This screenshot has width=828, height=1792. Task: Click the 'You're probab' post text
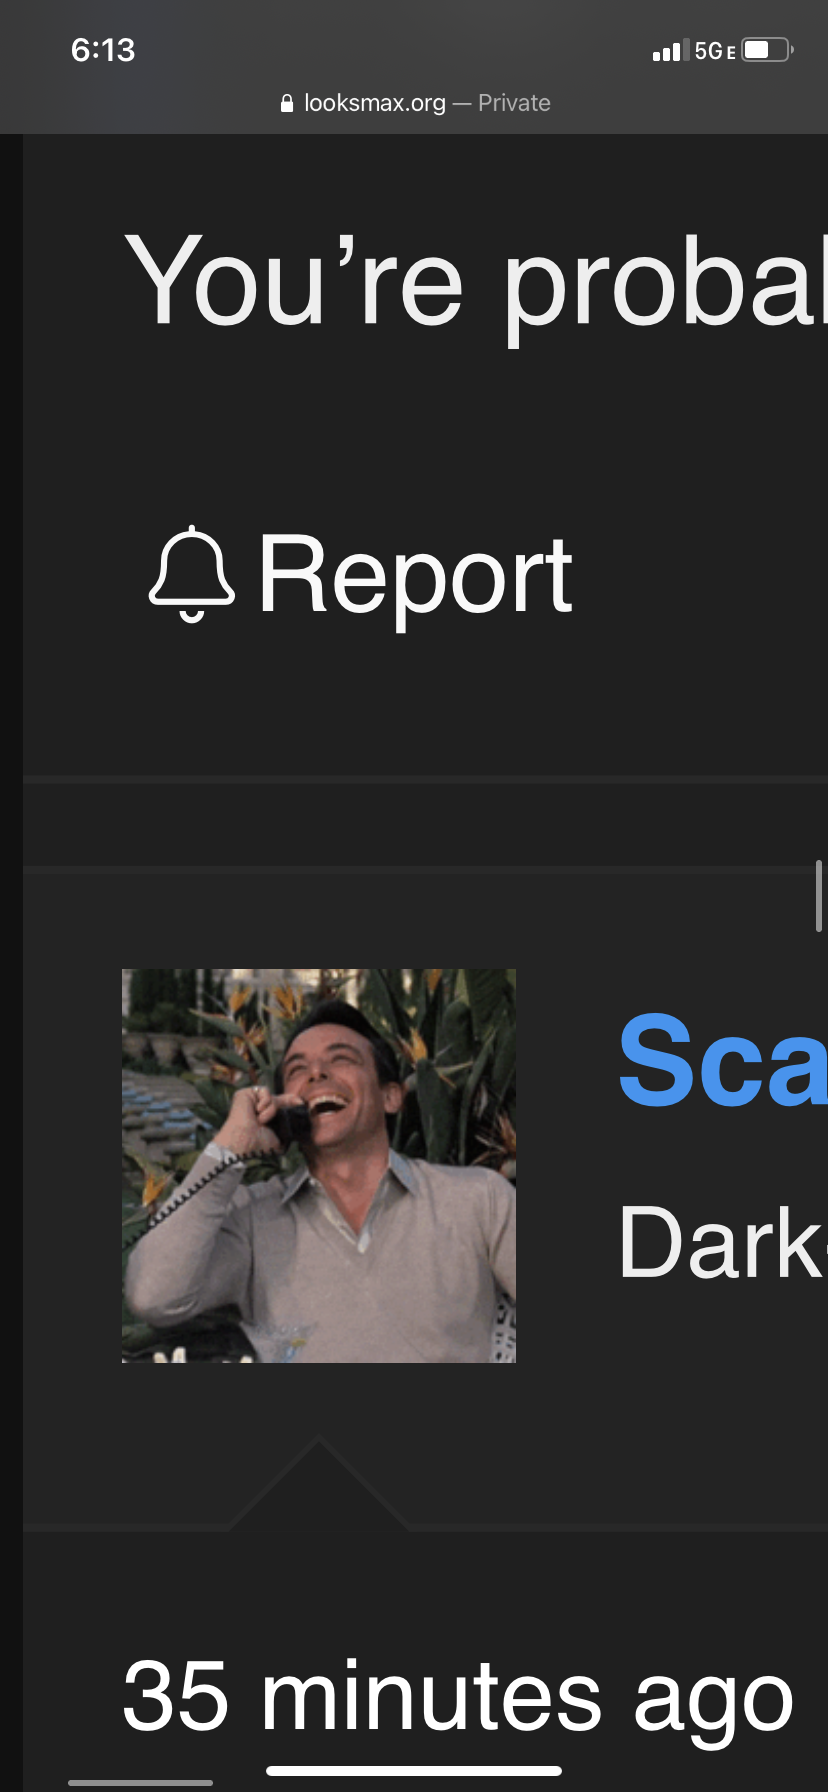click(476, 282)
